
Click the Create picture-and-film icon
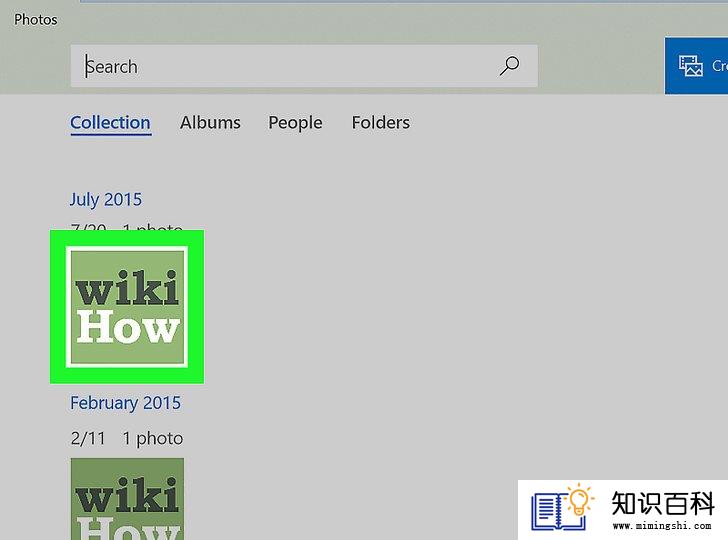click(690, 65)
